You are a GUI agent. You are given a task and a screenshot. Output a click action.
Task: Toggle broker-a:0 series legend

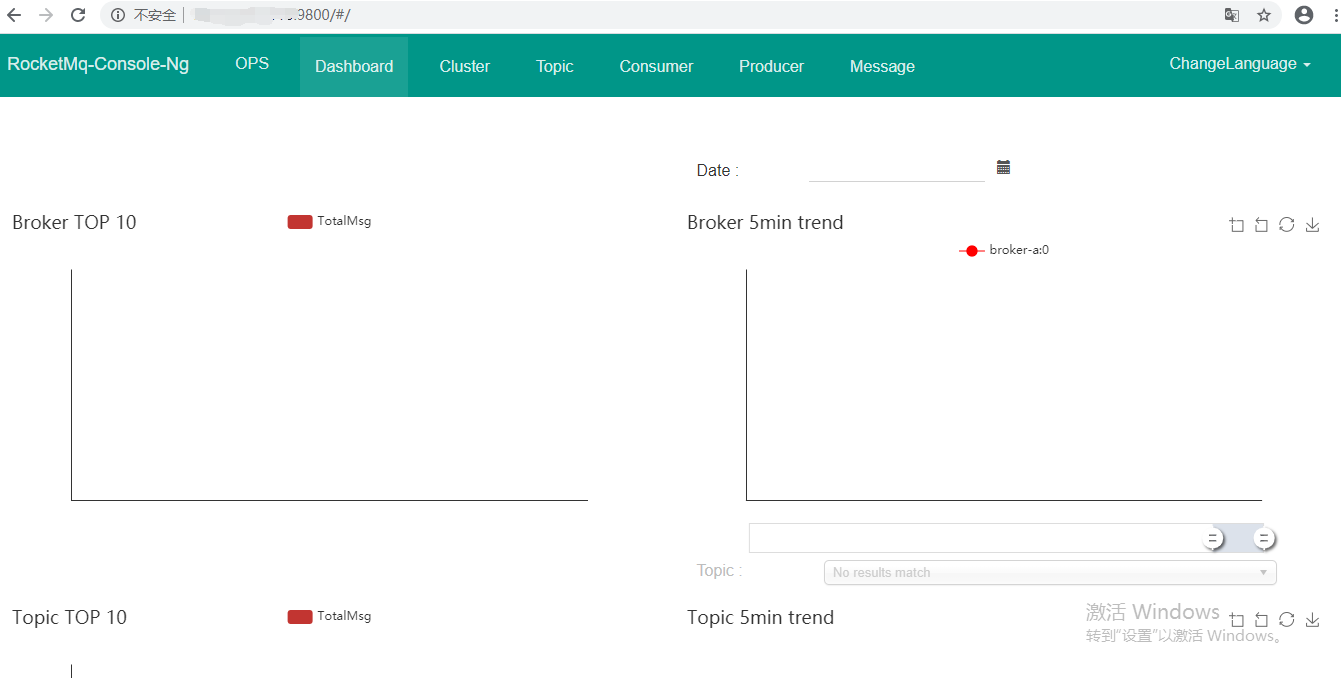click(x=1004, y=250)
